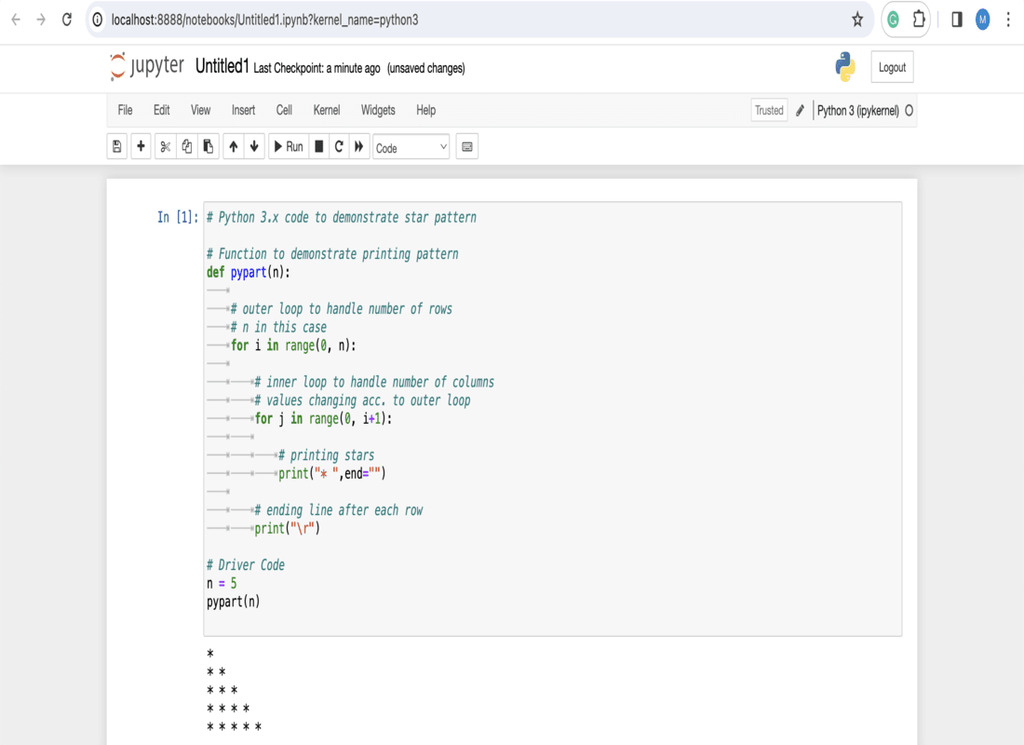Screen dimensions: 1024x745
Task: Open the Cell menu
Action: 284,110
